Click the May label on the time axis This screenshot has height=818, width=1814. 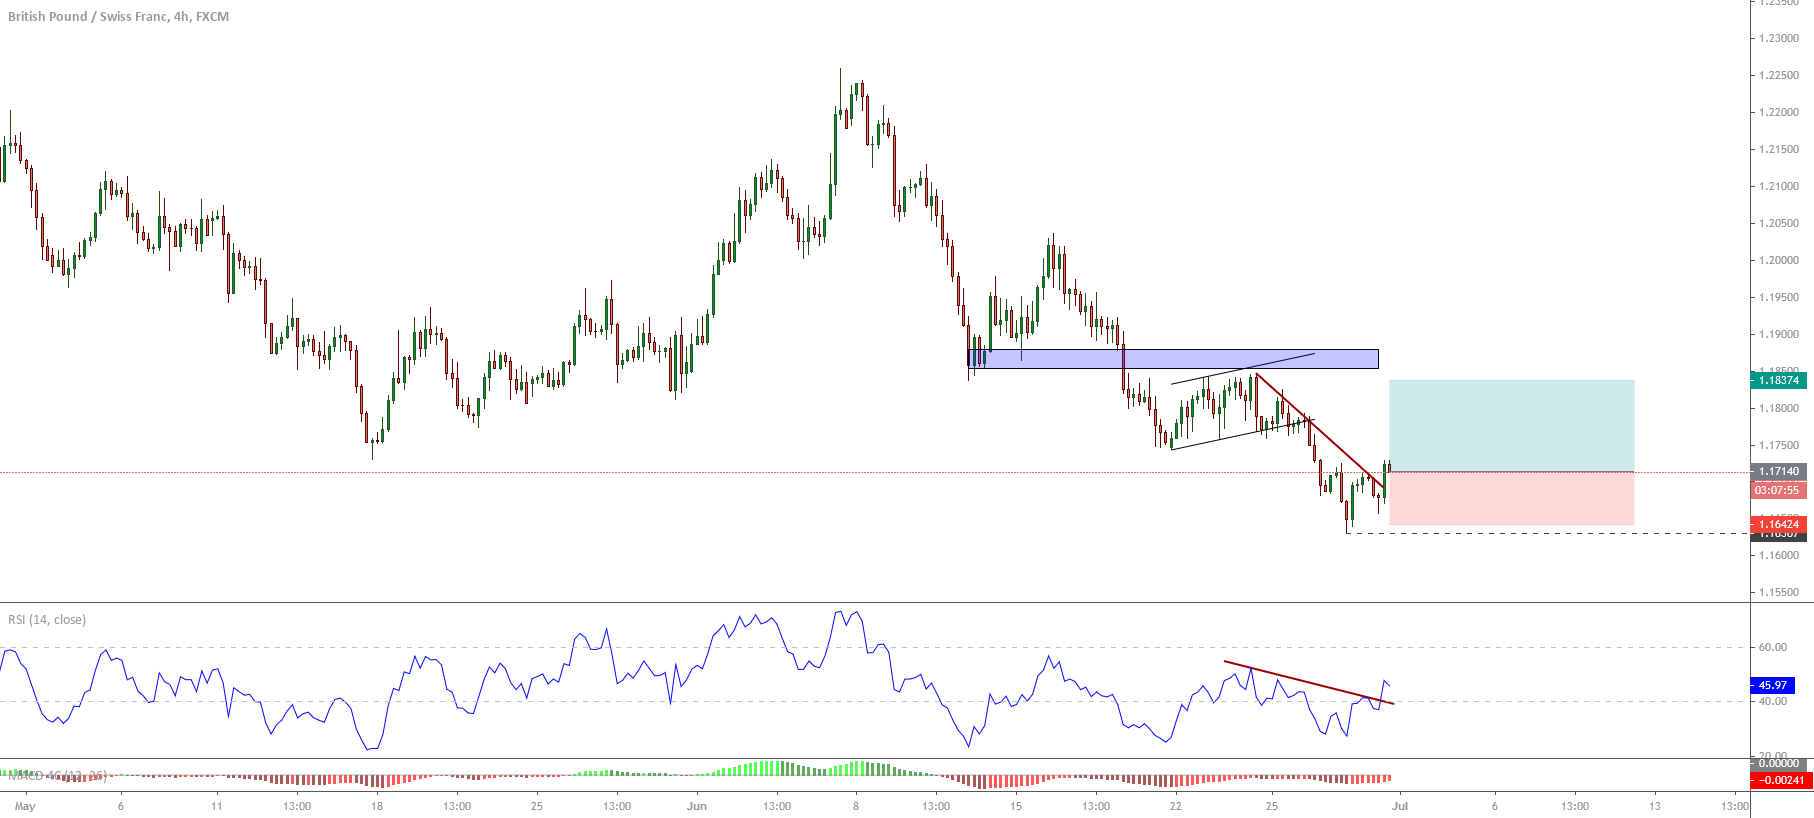pos(25,806)
